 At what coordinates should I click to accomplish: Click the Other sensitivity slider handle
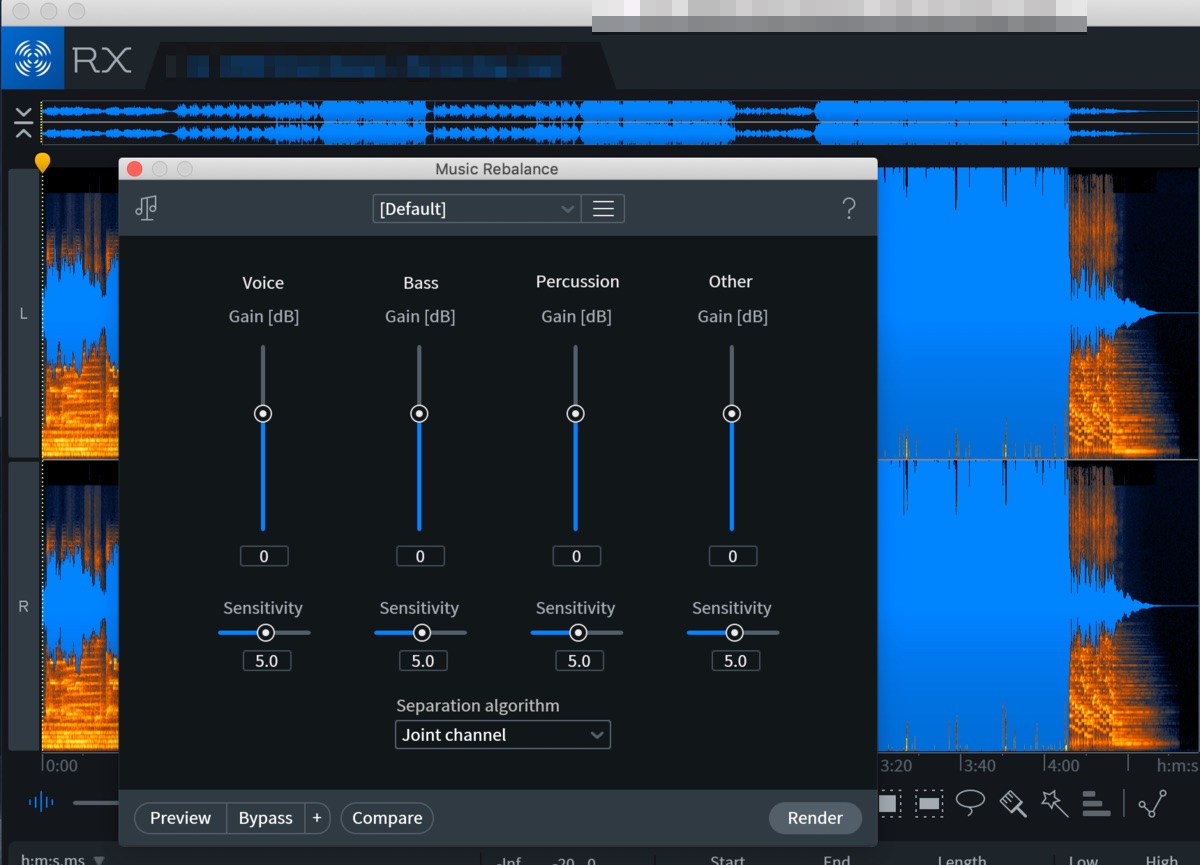coord(734,632)
